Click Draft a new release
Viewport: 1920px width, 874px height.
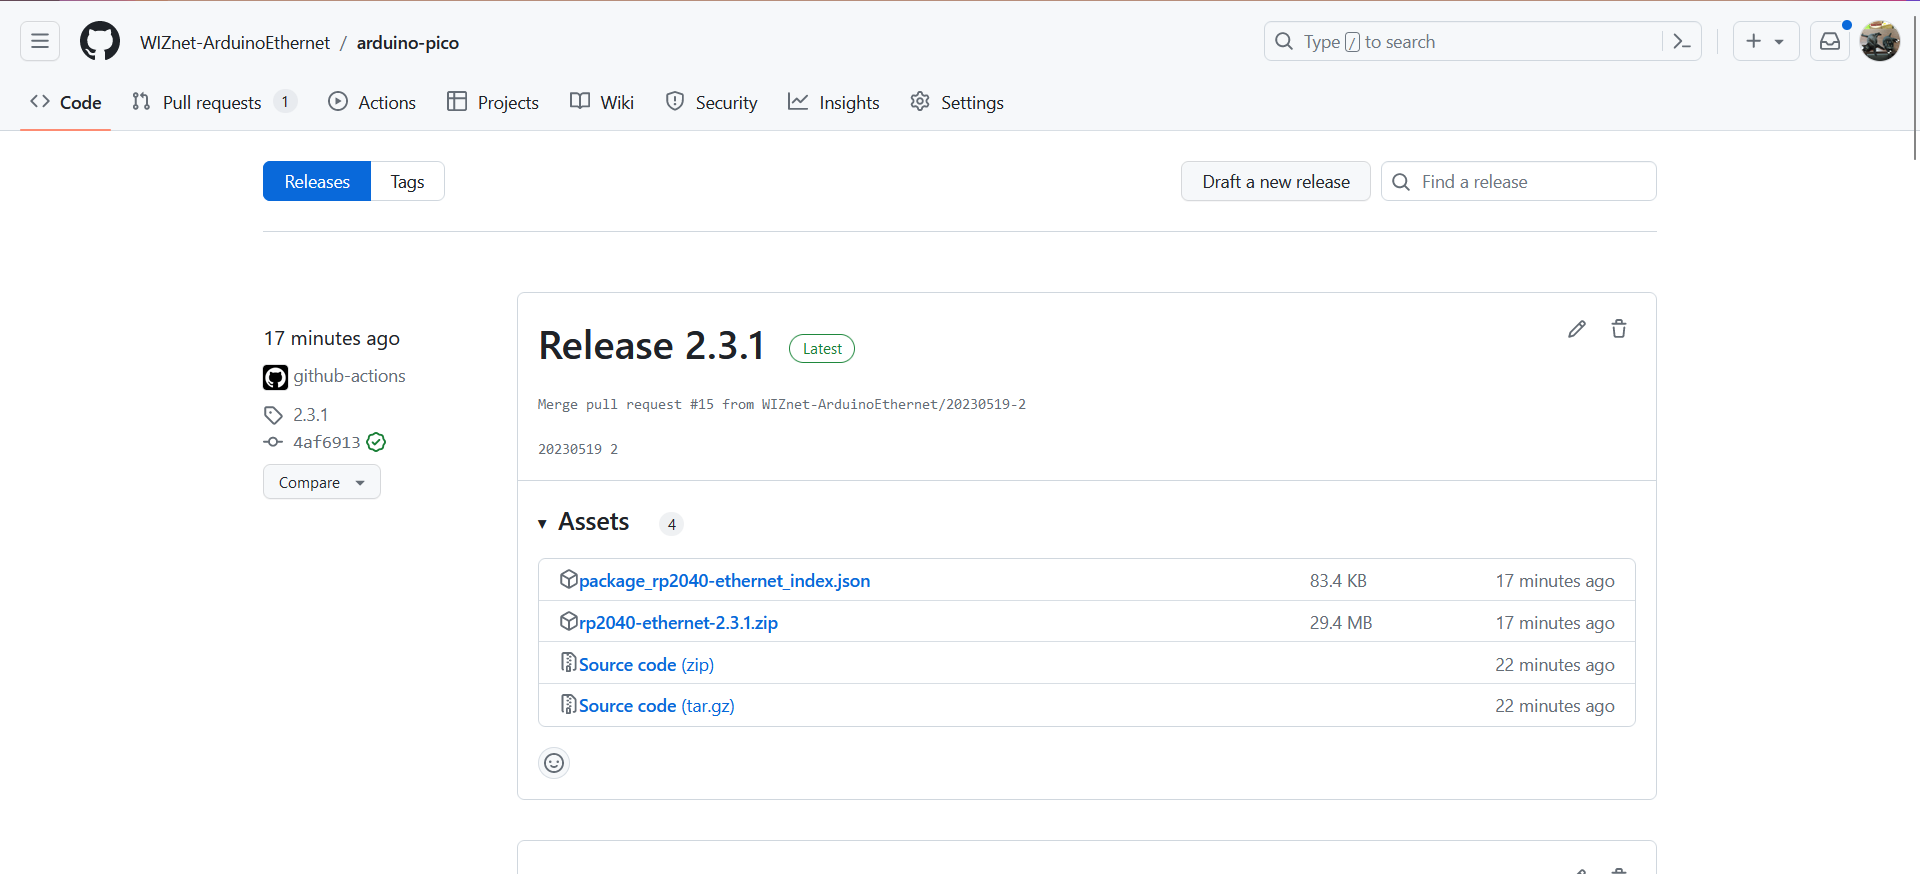coord(1276,181)
